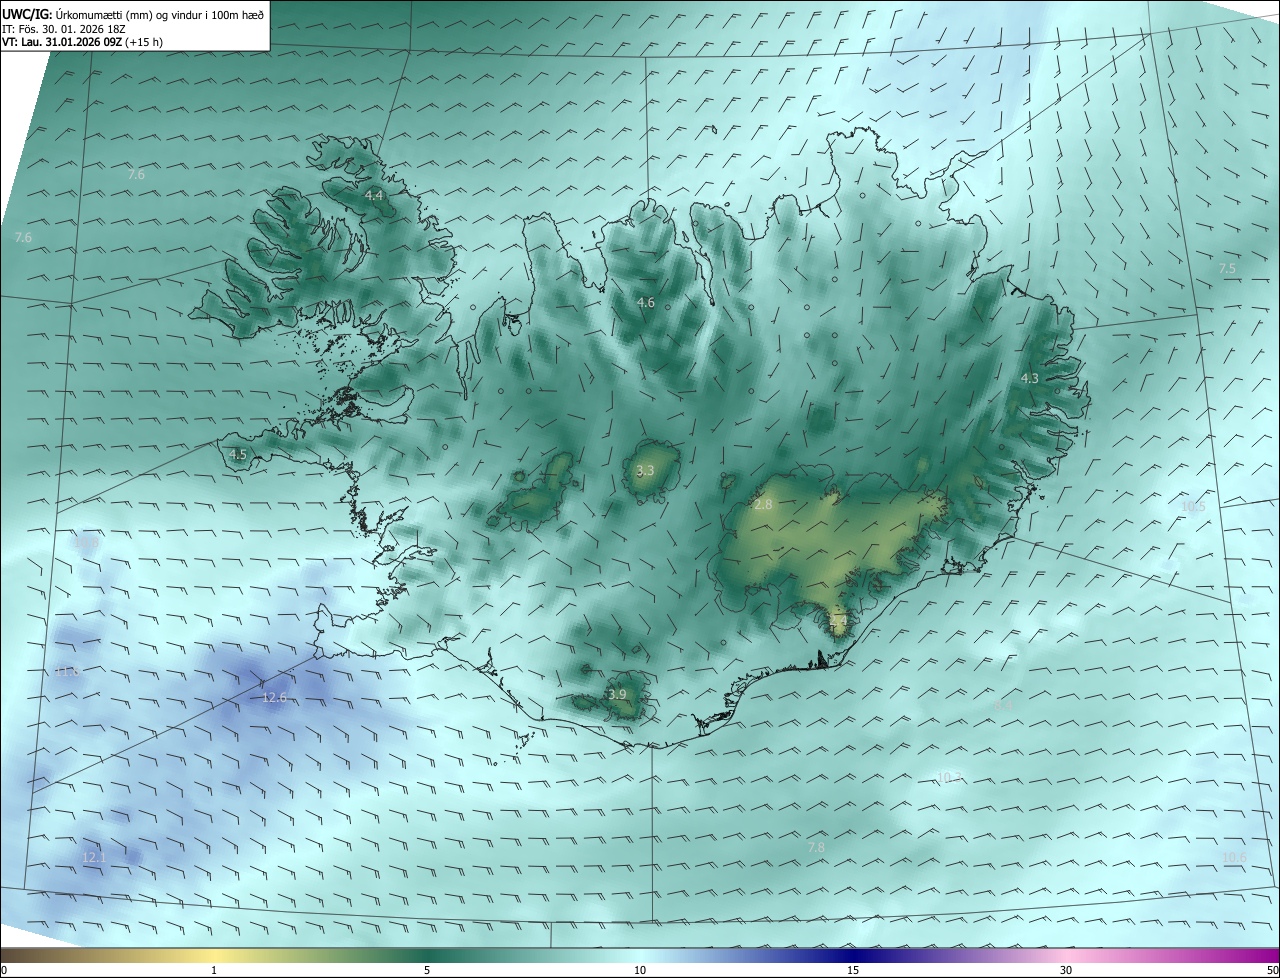Click the 3.9 value on the southern glacier
This screenshot has height=978, width=1280.
[617, 694]
